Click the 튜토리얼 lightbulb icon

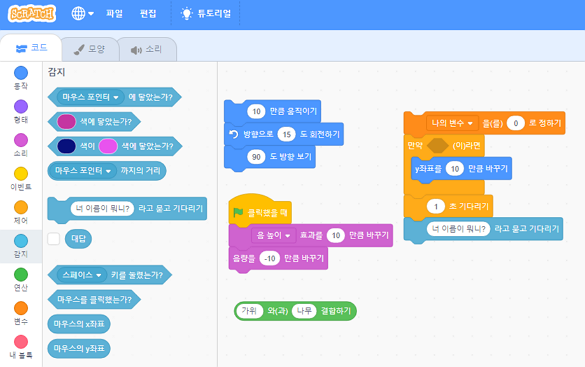click(186, 14)
